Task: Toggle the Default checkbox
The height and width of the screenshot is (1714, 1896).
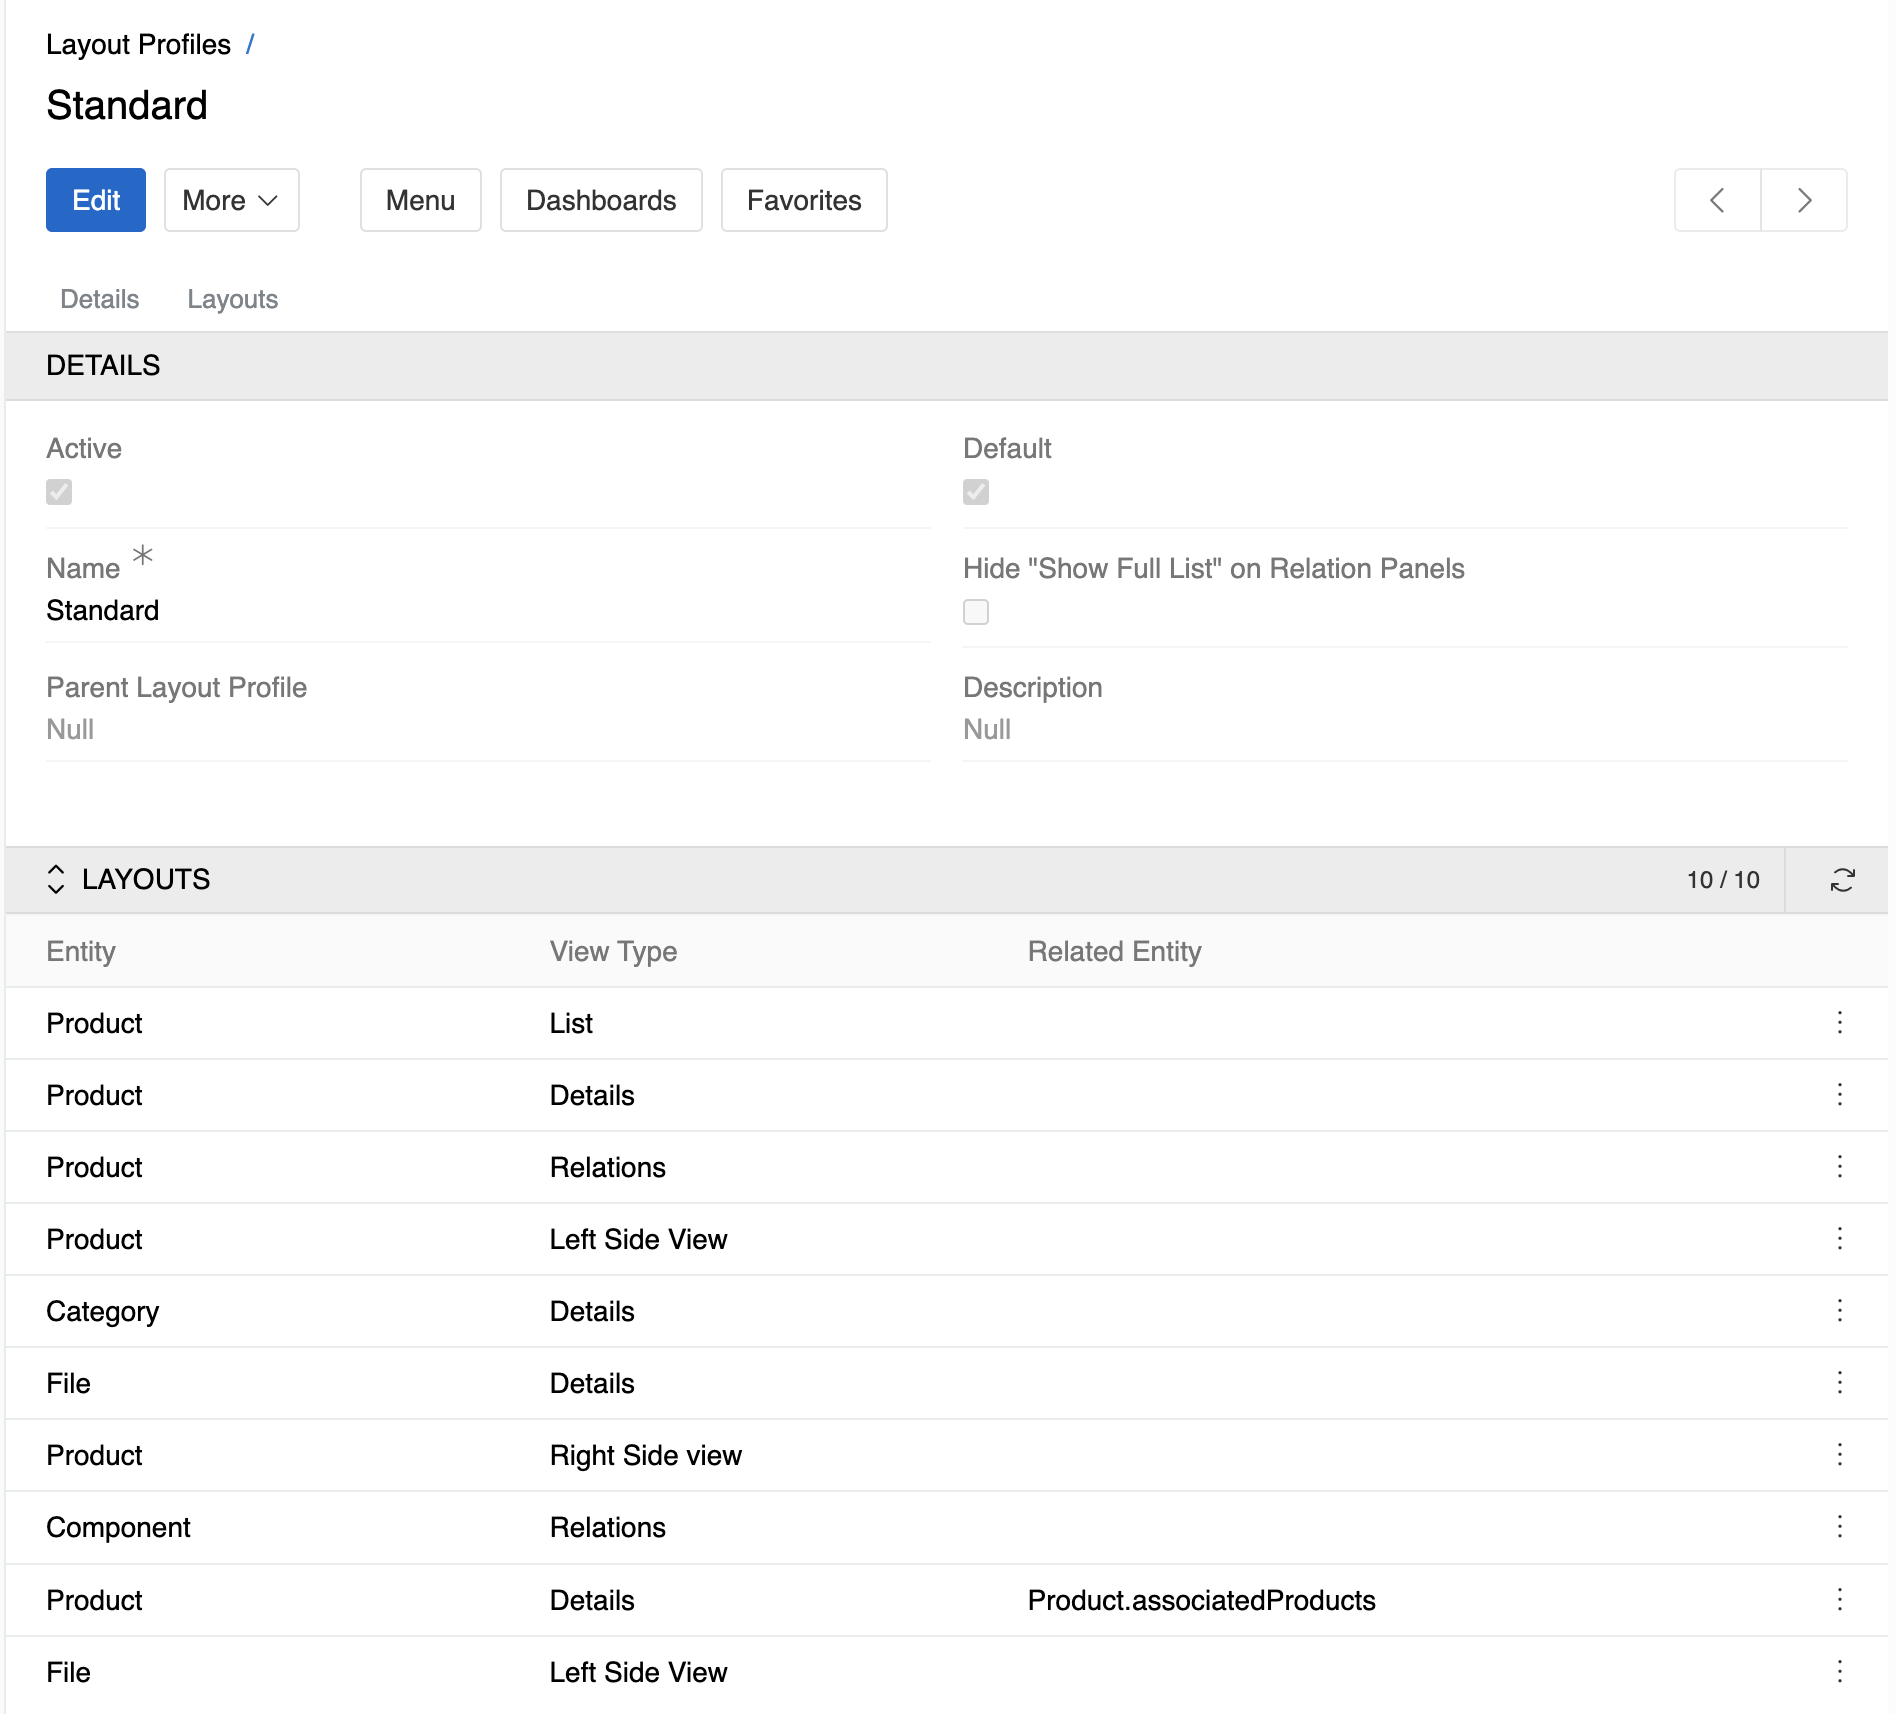Action: [976, 492]
